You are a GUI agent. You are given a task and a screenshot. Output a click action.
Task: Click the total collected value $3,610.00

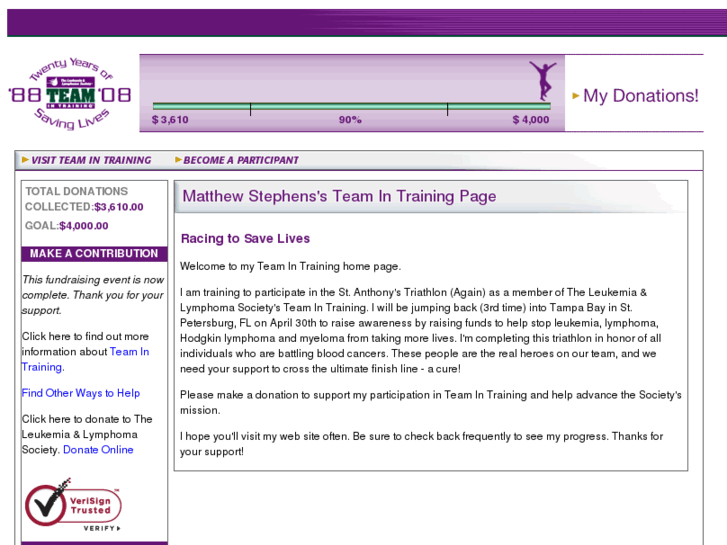coord(119,207)
